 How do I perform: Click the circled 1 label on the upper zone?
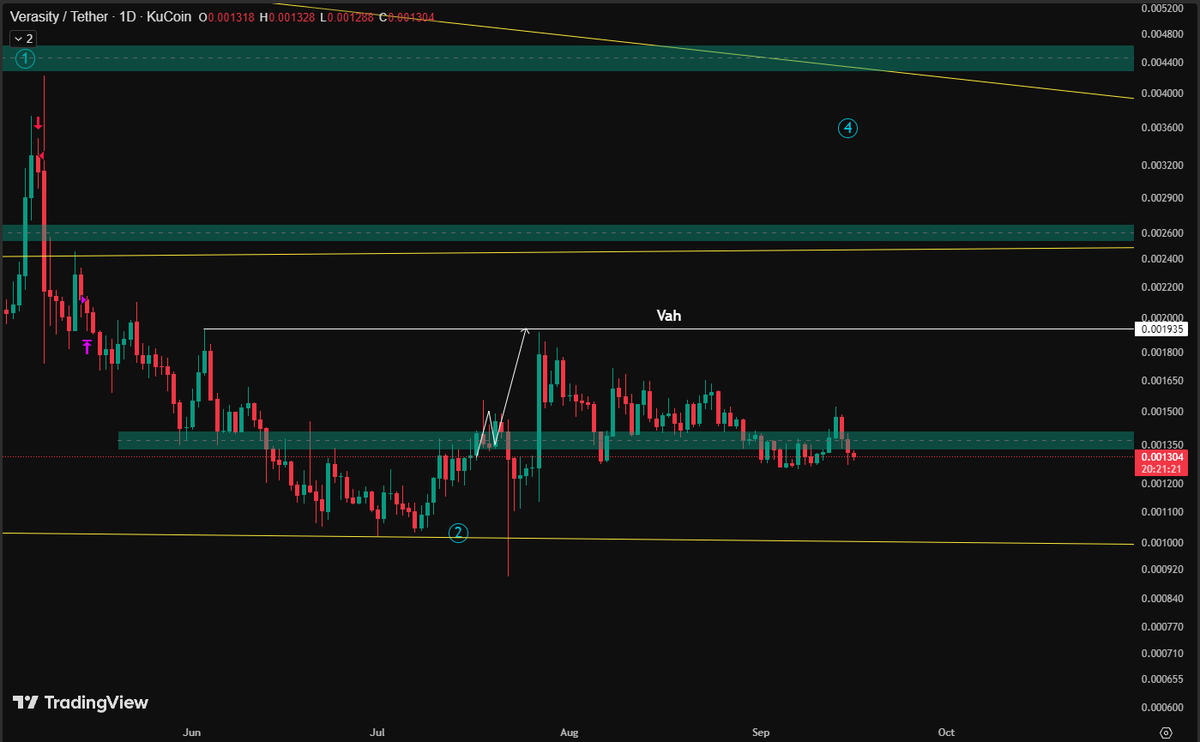[23, 59]
